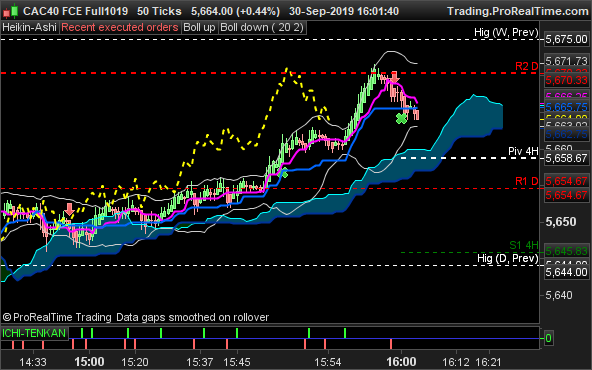Click the green X exit marker below the 16:00 candles

point(401,119)
